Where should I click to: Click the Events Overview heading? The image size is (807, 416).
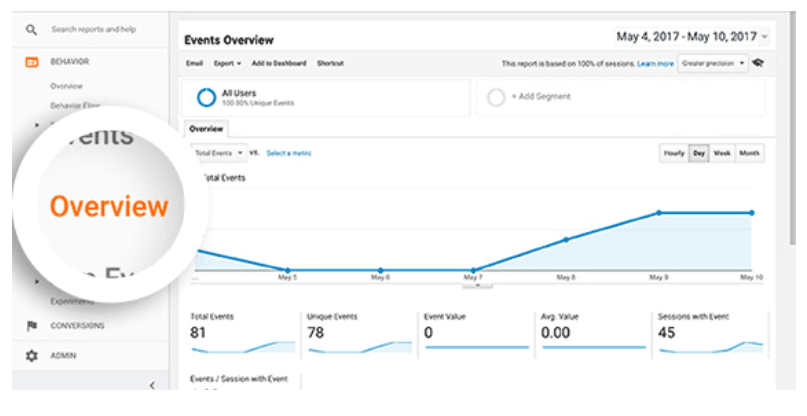pyautogui.click(x=229, y=40)
